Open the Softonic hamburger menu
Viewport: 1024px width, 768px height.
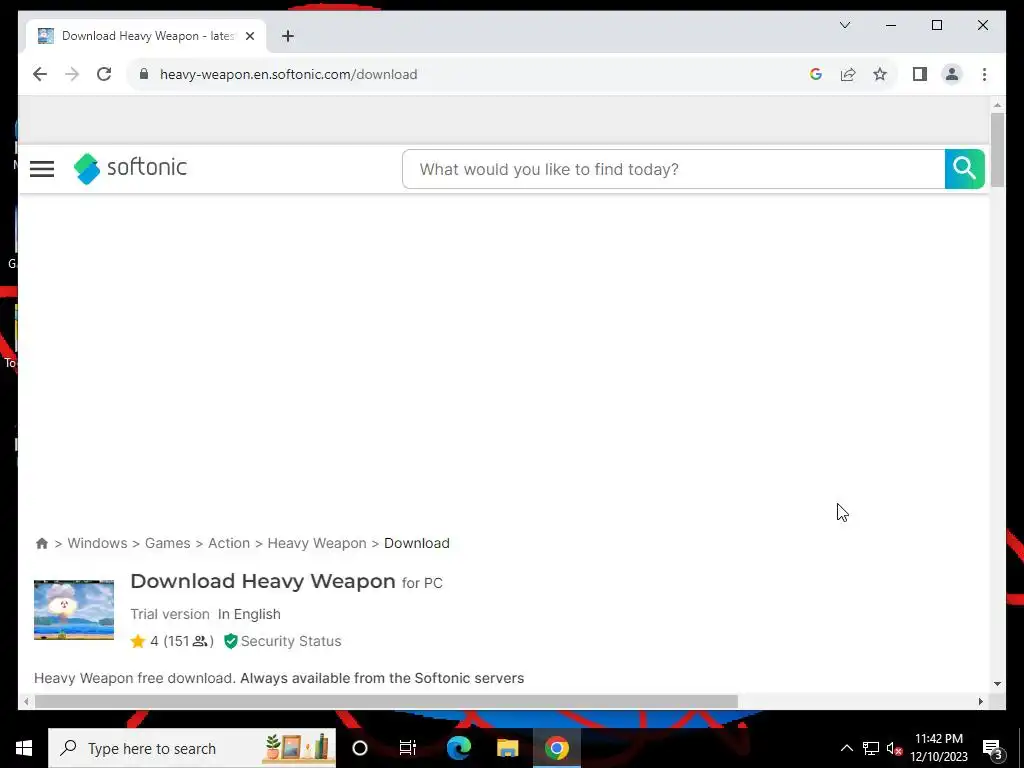[x=42, y=168]
